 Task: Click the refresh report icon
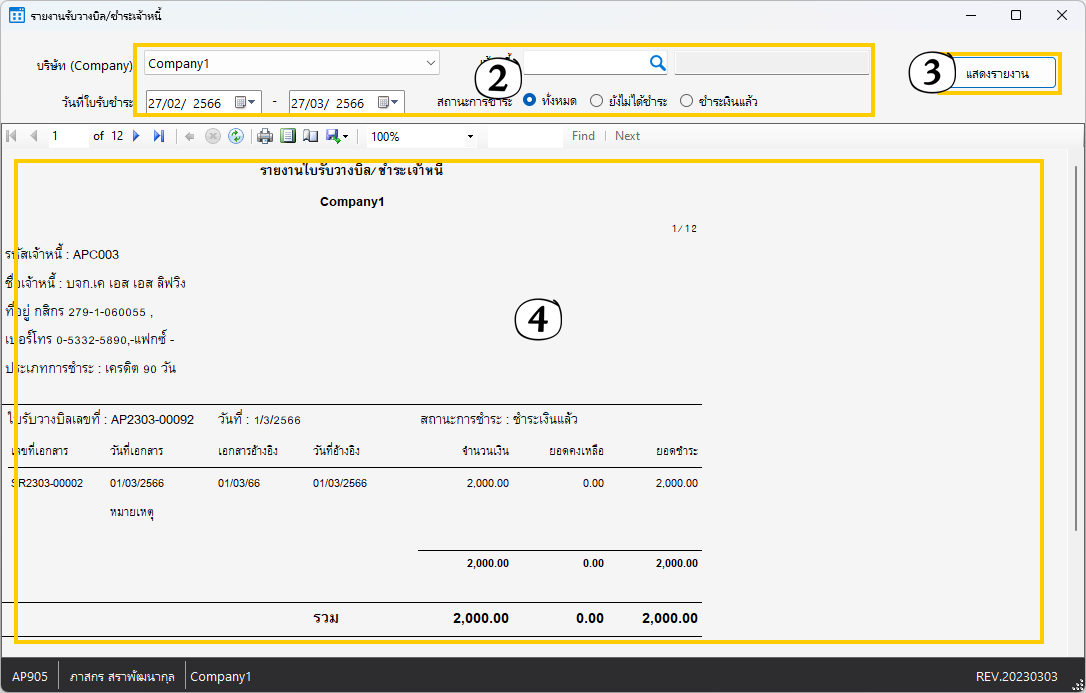coord(235,136)
